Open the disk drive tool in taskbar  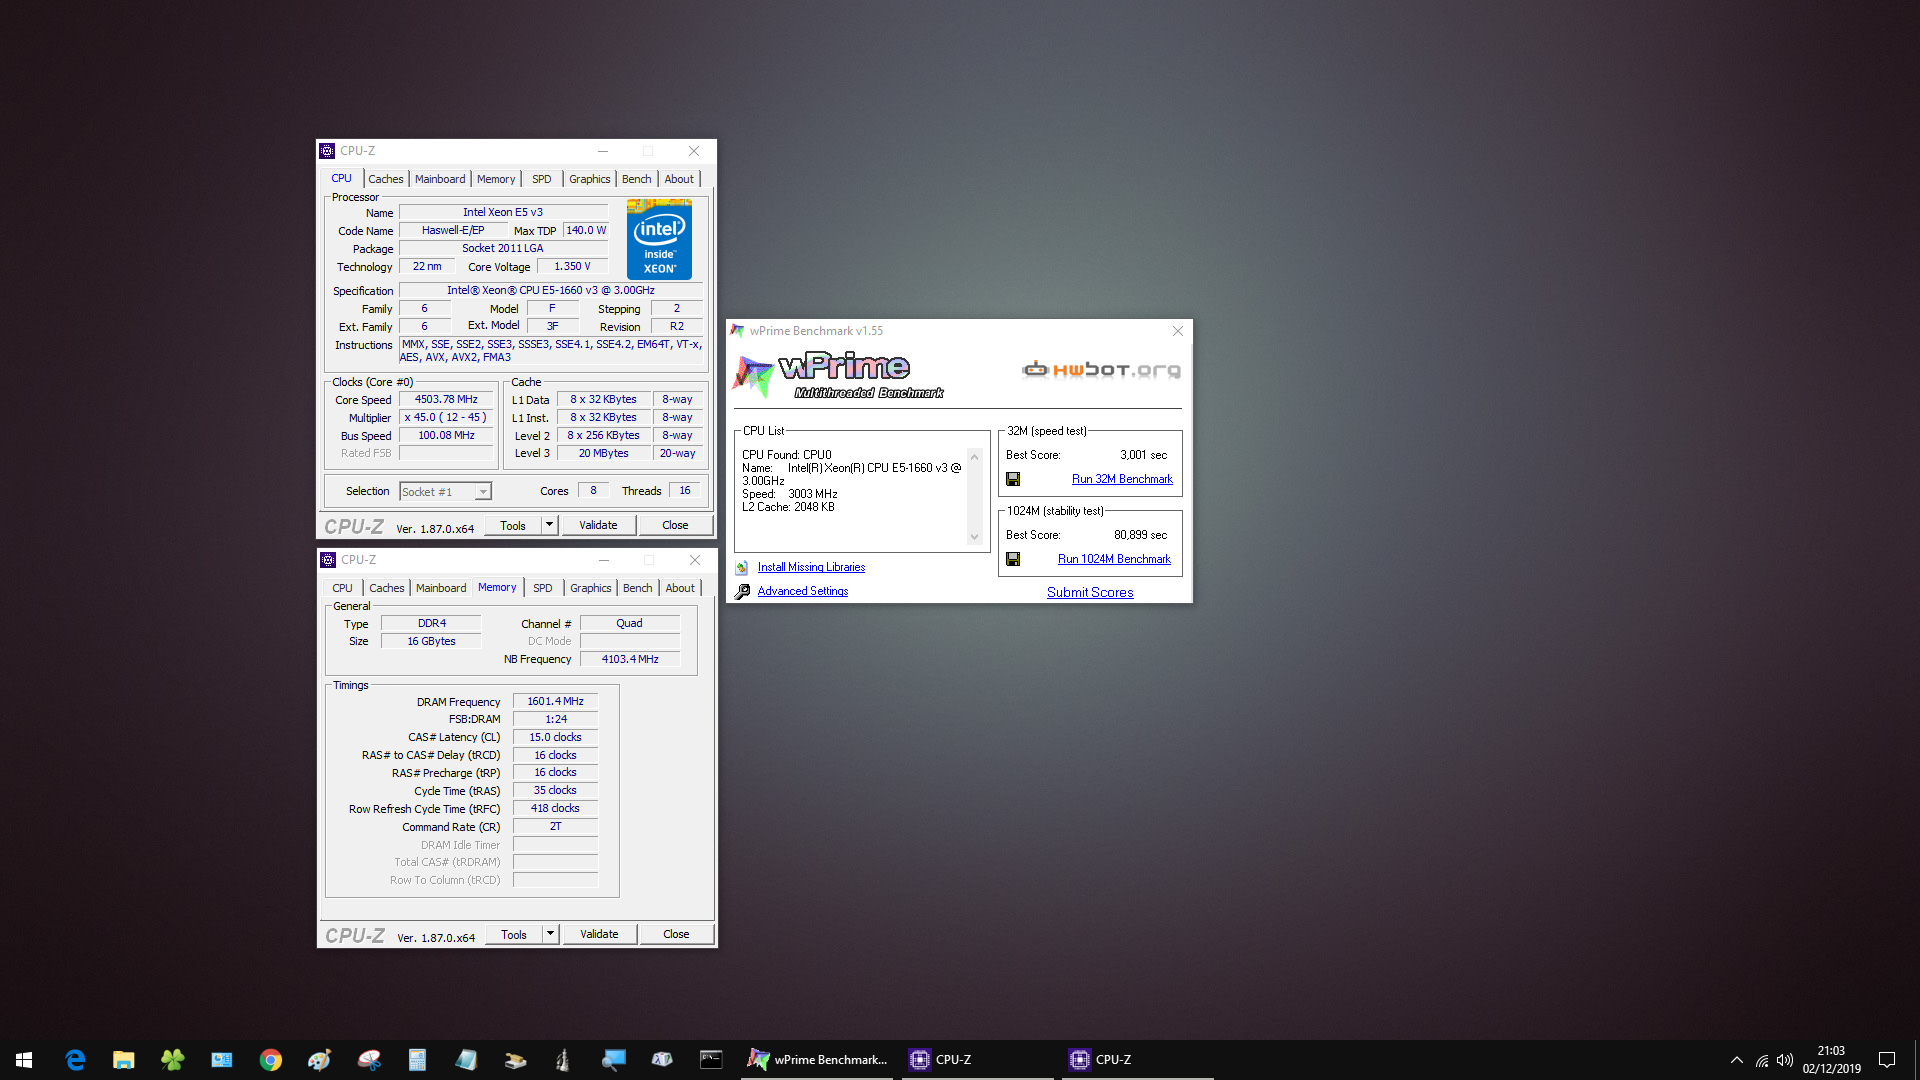[x=516, y=1060]
